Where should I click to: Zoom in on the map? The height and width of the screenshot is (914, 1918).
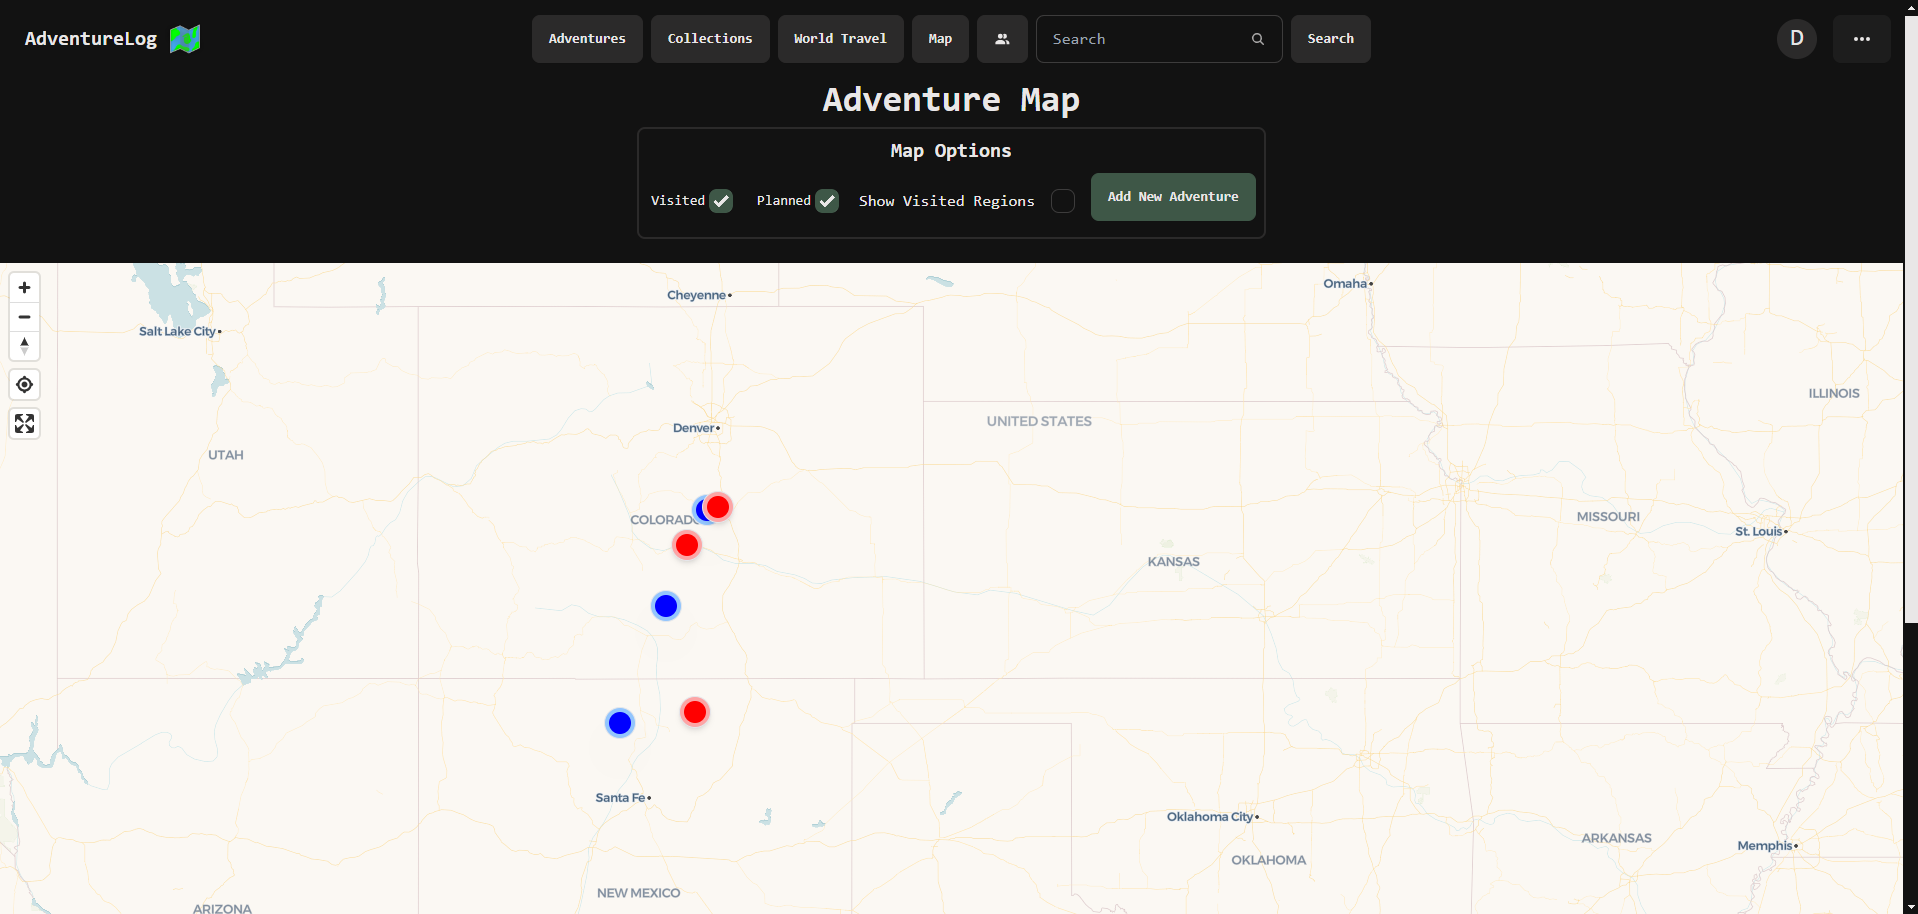24,288
